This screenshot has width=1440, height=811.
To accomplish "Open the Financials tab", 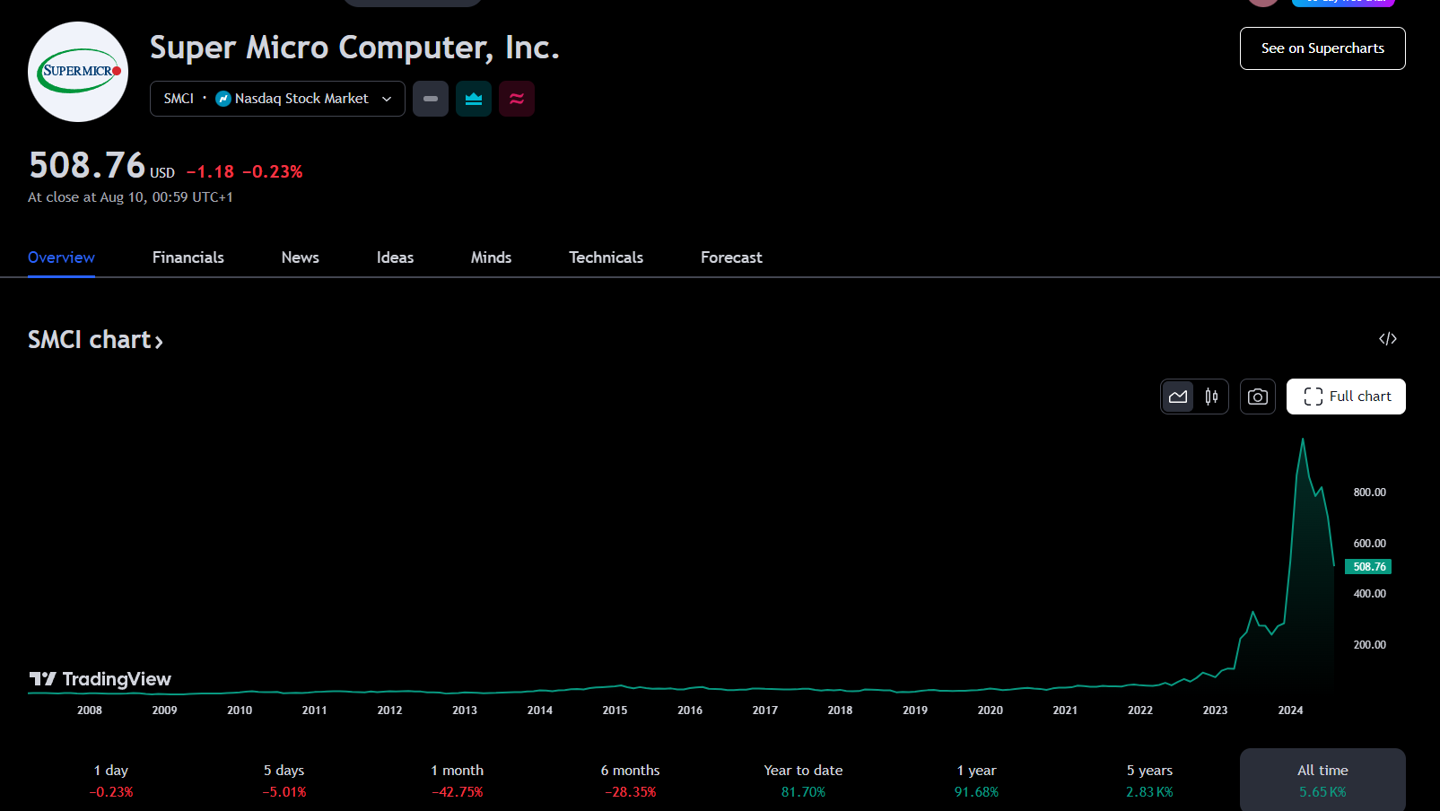I will [x=188, y=258].
